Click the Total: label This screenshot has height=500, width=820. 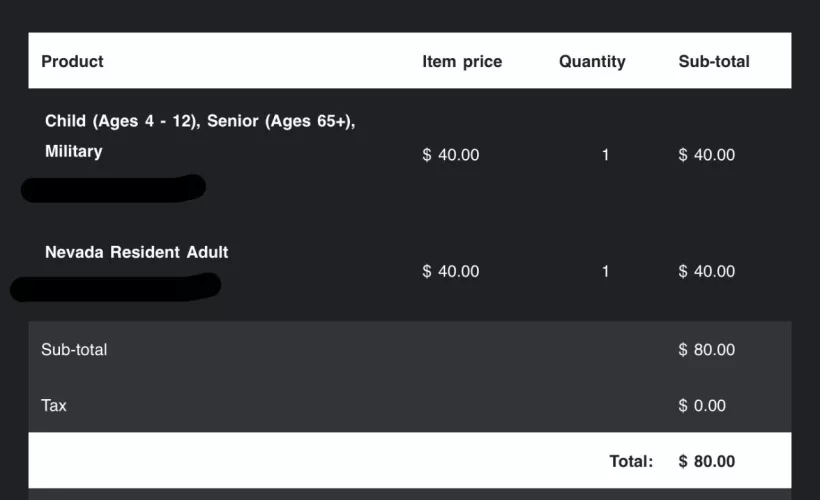[x=631, y=461]
